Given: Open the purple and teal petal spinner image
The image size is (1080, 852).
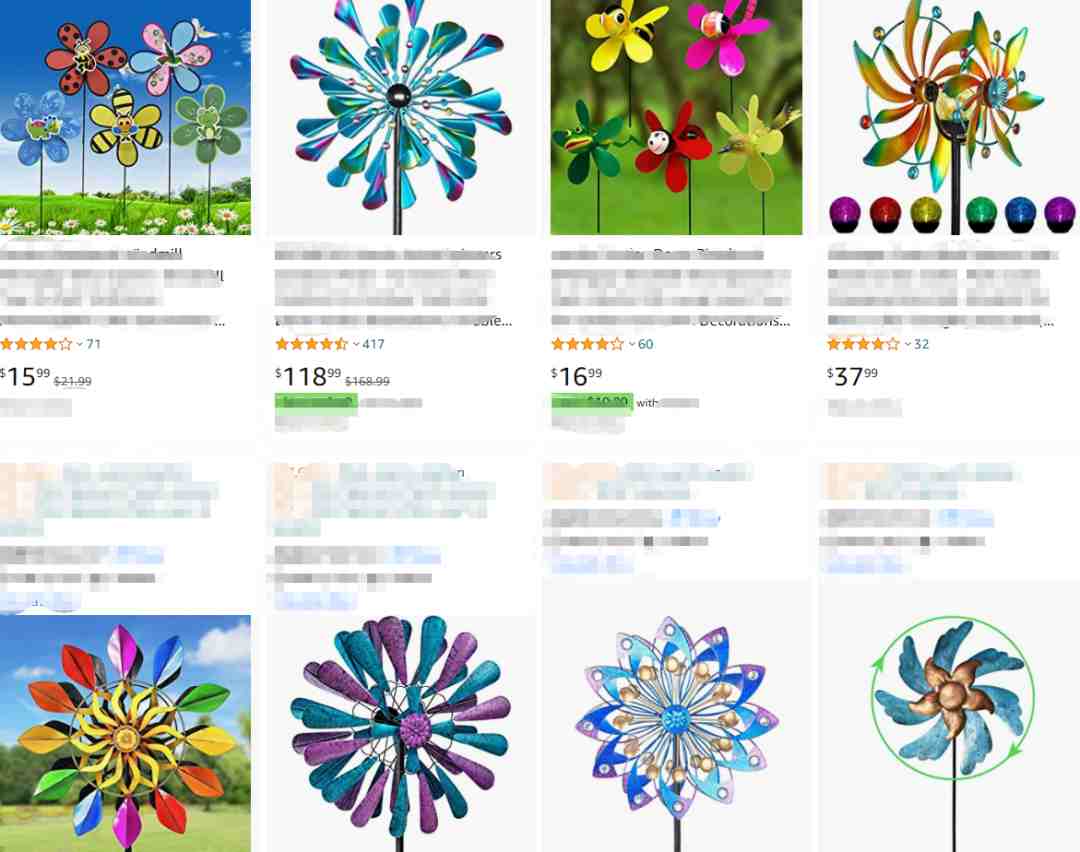Looking at the screenshot, I should point(401,734).
